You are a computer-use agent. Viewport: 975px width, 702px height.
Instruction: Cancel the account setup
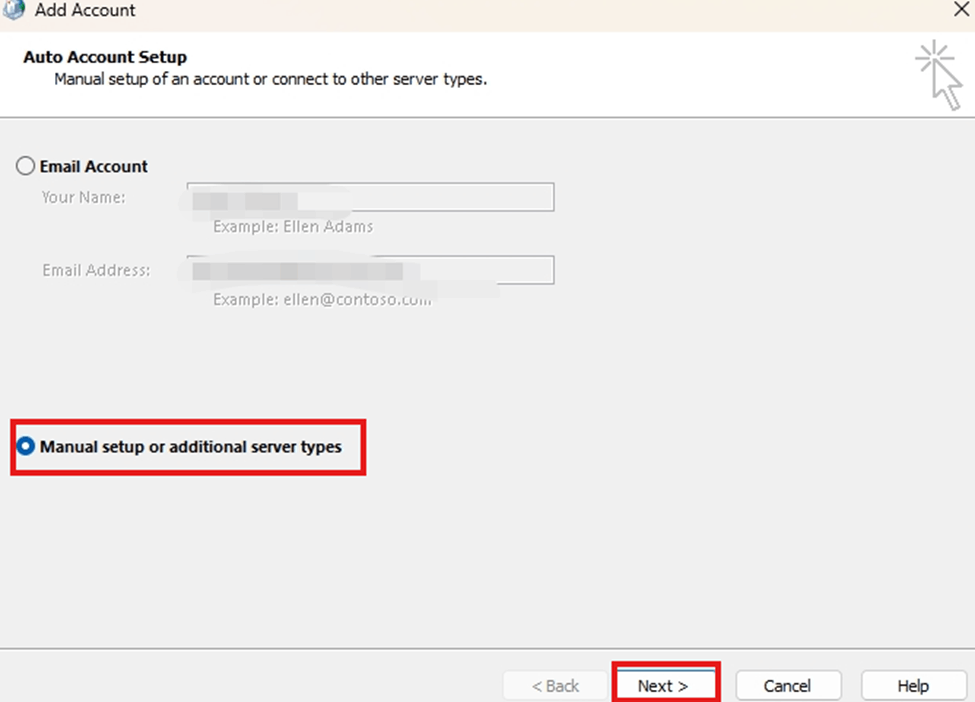coord(788,686)
